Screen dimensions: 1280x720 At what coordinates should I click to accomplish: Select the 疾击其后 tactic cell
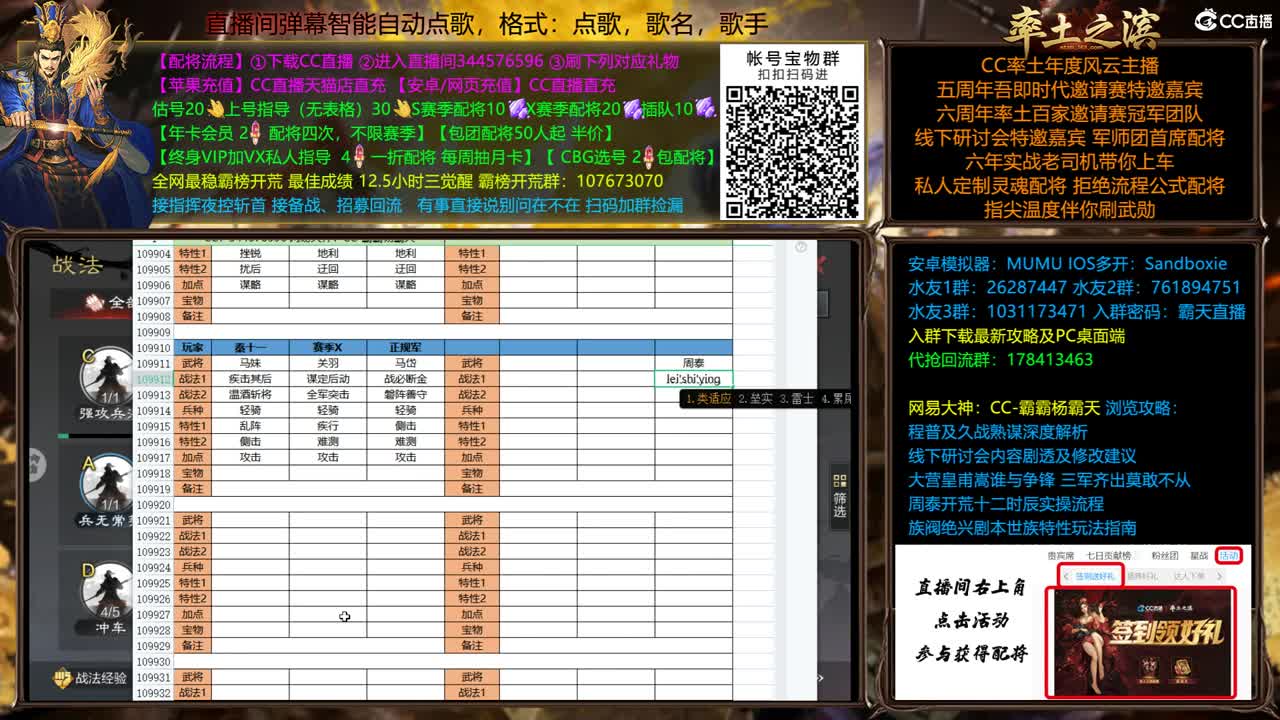tap(250, 379)
